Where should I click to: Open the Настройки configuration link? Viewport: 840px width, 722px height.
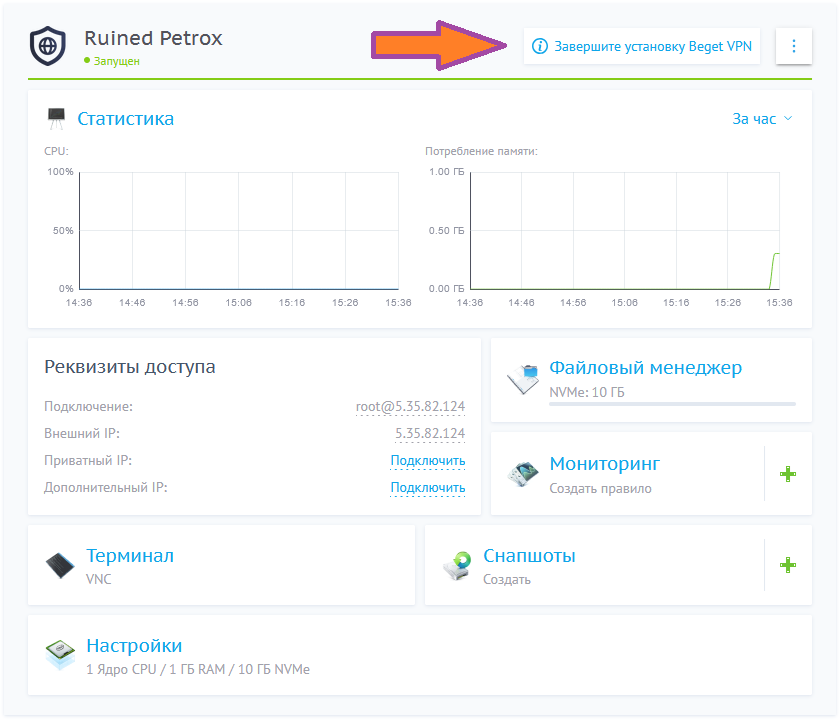pos(134,646)
